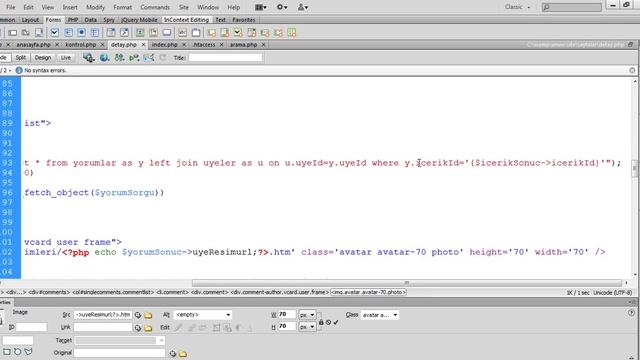Click the Src input field in Properties
The image size is (640, 360).
pyautogui.click(x=102, y=315)
